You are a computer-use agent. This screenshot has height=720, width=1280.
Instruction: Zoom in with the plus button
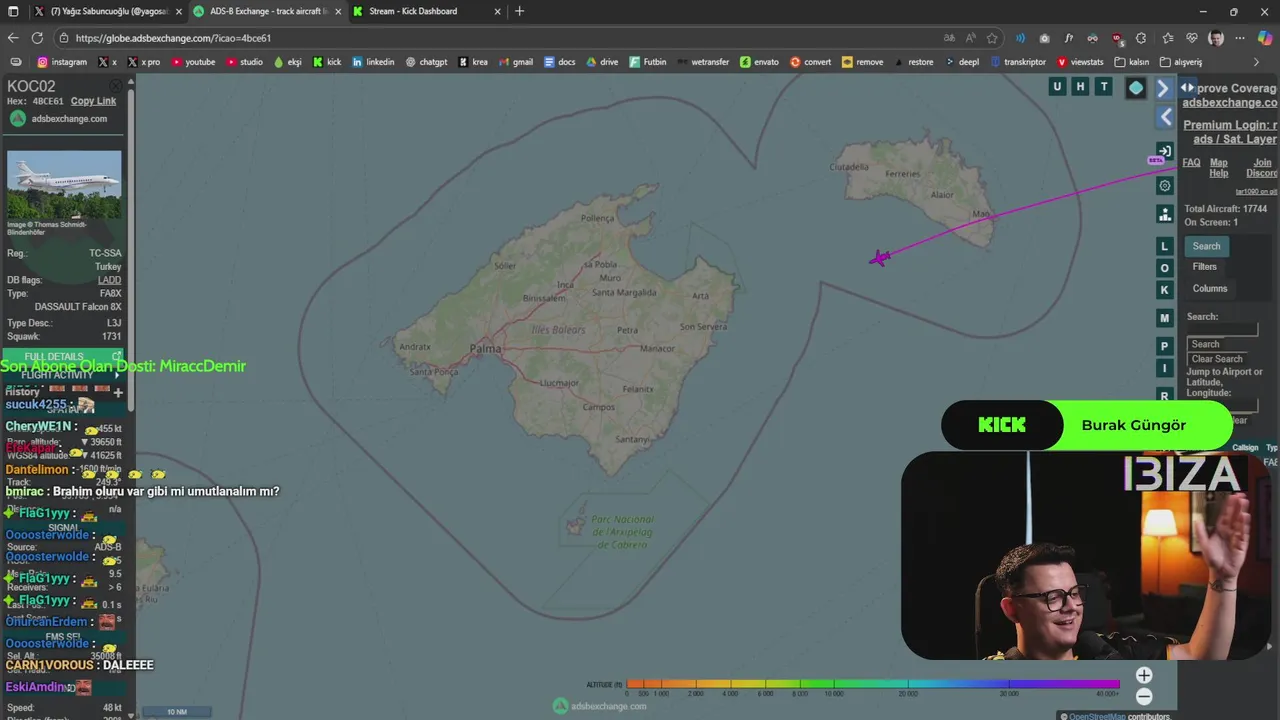(1144, 676)
